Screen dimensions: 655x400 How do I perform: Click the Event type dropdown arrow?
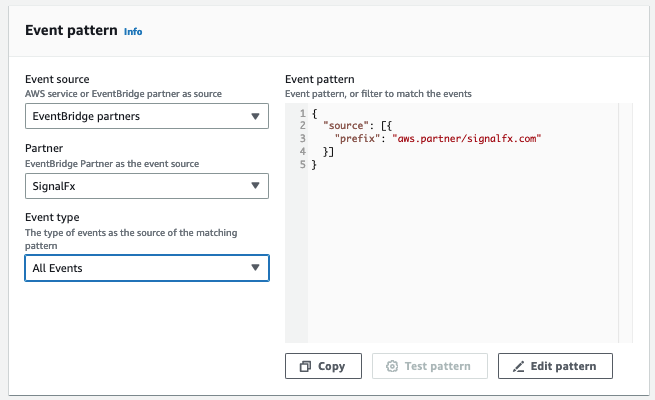click(255, 268)
